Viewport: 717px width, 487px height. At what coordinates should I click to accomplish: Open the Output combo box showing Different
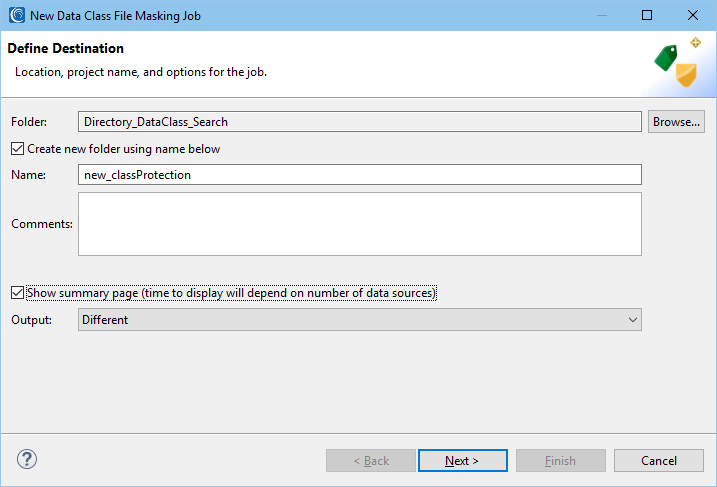[x=360, y=320]
